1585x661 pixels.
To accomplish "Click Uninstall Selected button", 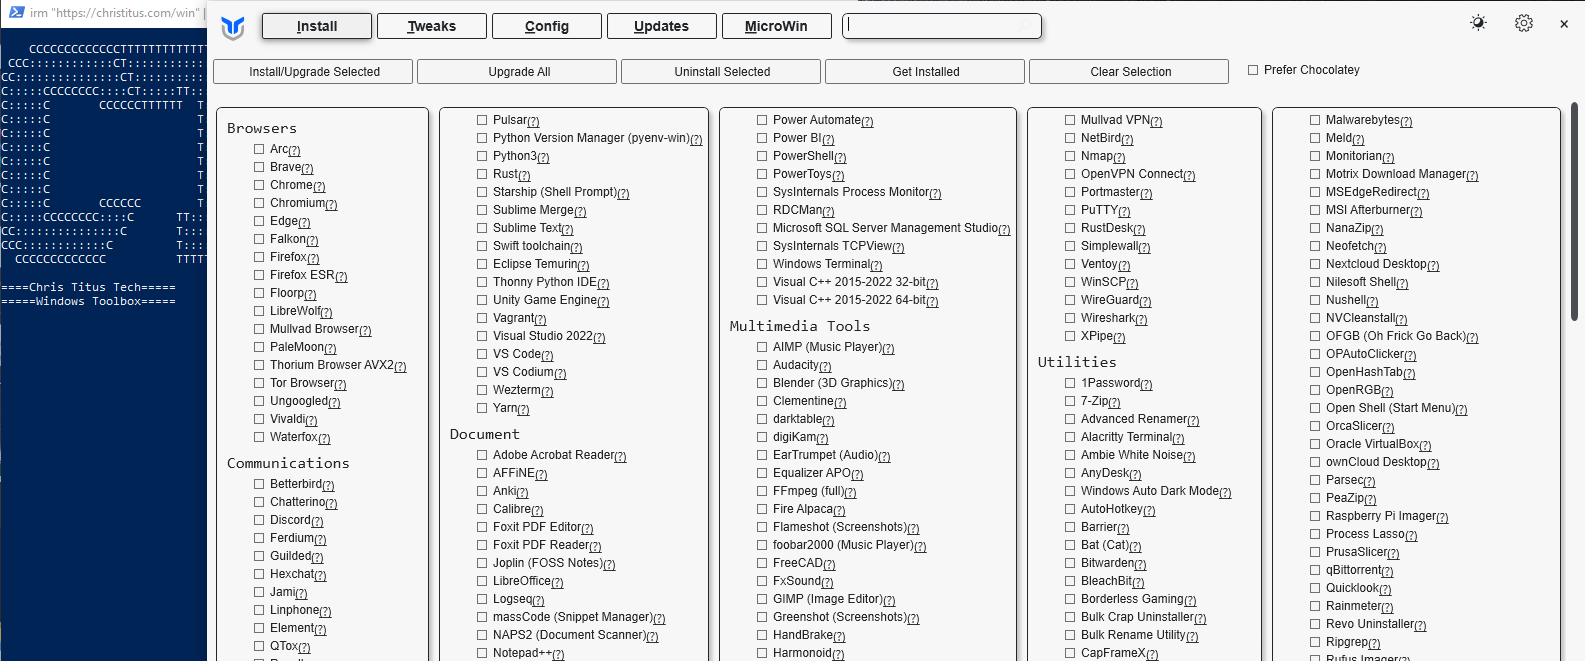I will (x=722, y=72).
